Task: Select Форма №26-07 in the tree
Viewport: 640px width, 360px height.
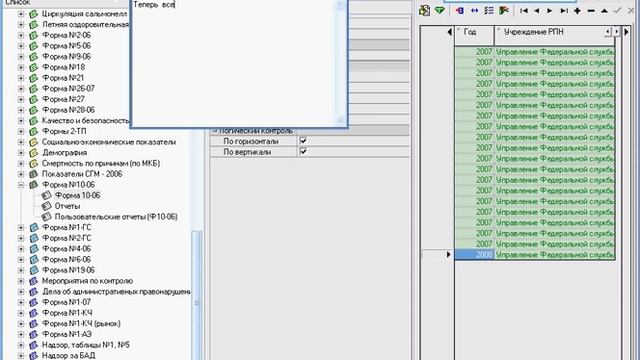Action: [68, 89]
